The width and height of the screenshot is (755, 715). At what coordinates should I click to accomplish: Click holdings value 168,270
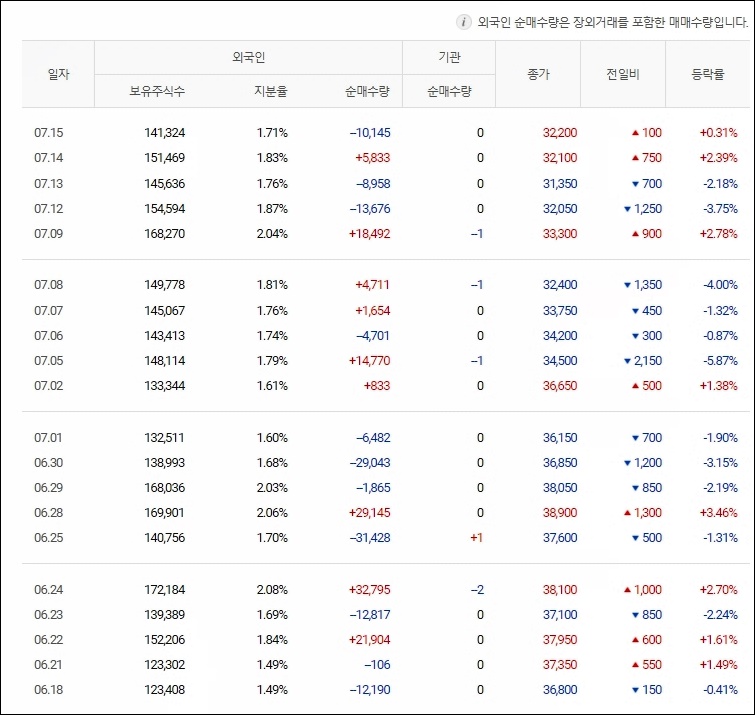165,234
